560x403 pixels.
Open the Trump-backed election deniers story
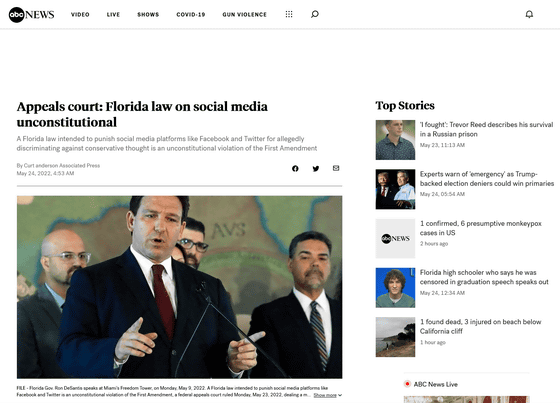click(487, 179)
